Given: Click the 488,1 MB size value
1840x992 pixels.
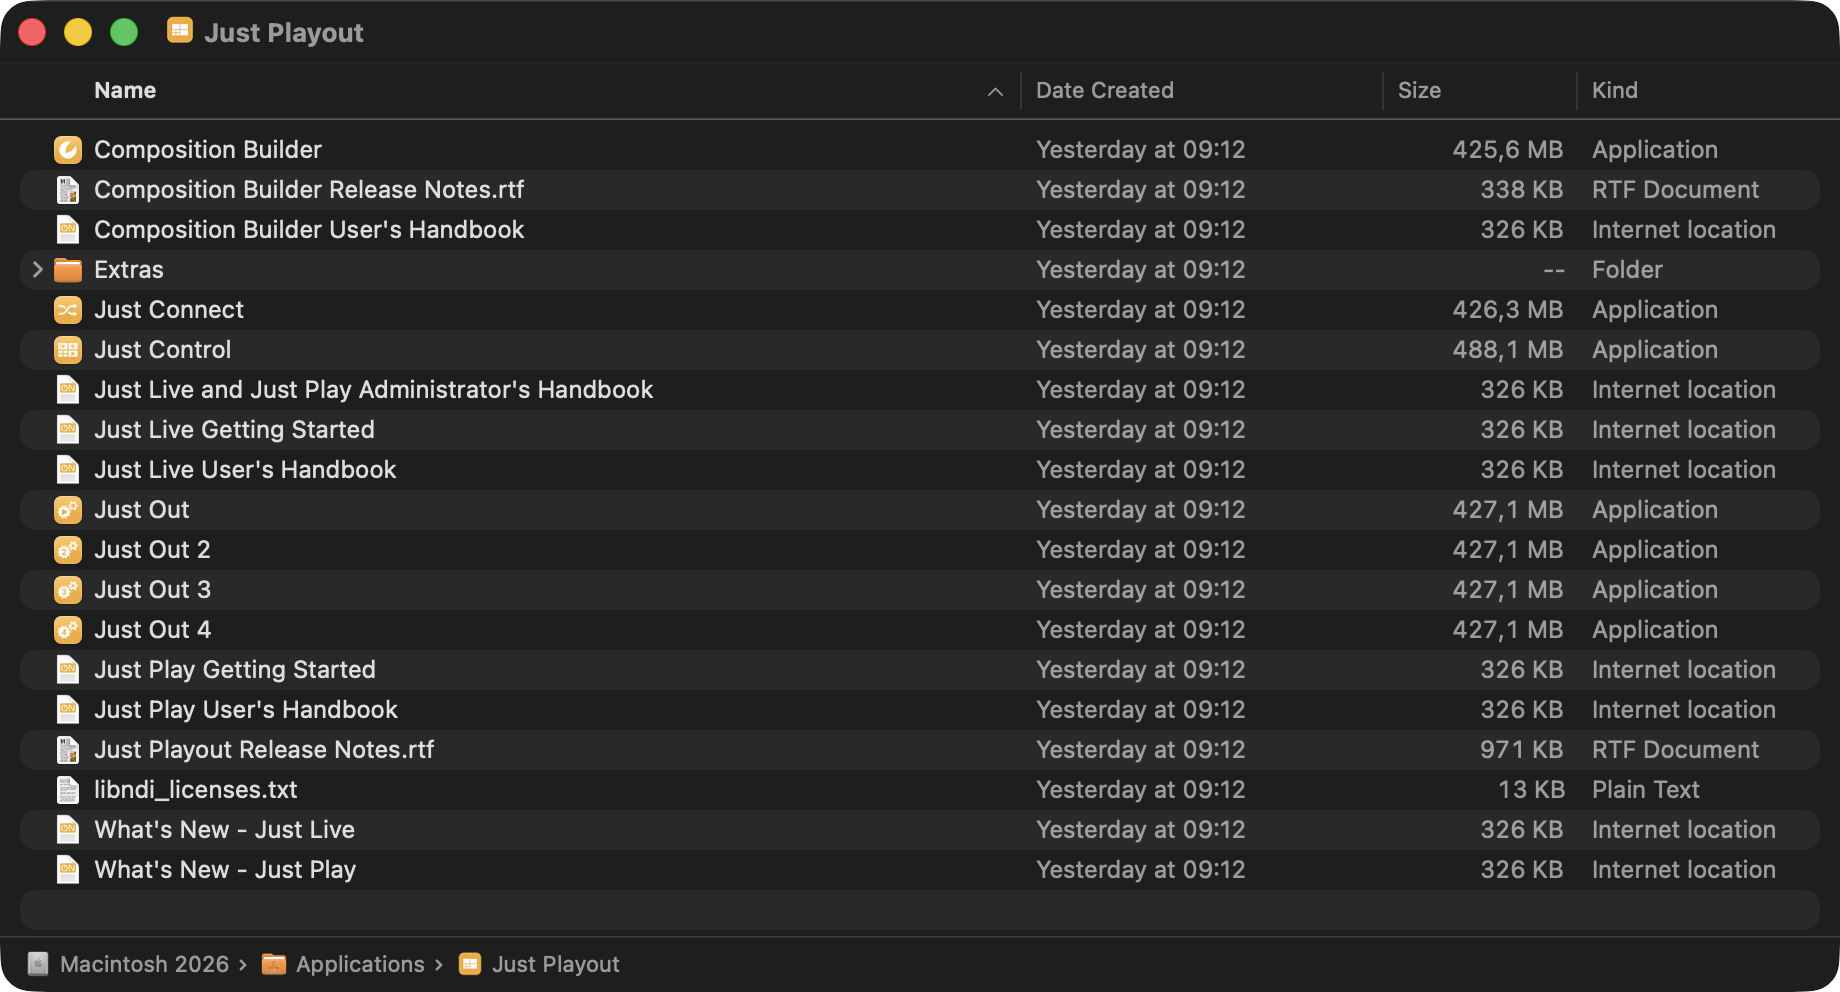Looking at the screenshot, I should click(1507, 350).
